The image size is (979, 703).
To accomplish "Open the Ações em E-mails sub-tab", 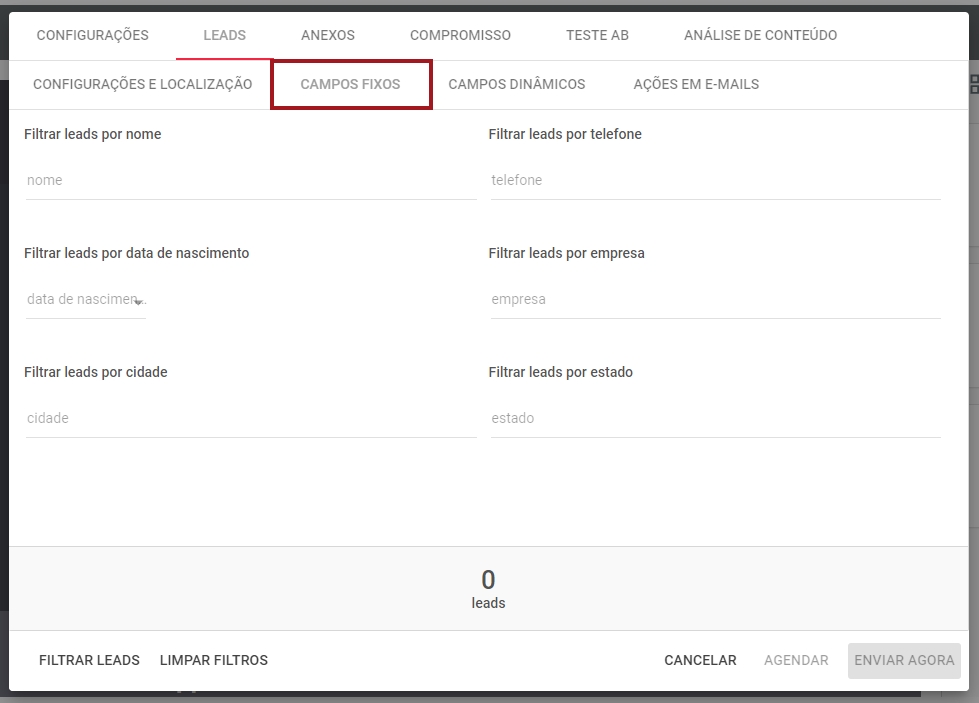I will pyautogui.click(x=696, y=84).
